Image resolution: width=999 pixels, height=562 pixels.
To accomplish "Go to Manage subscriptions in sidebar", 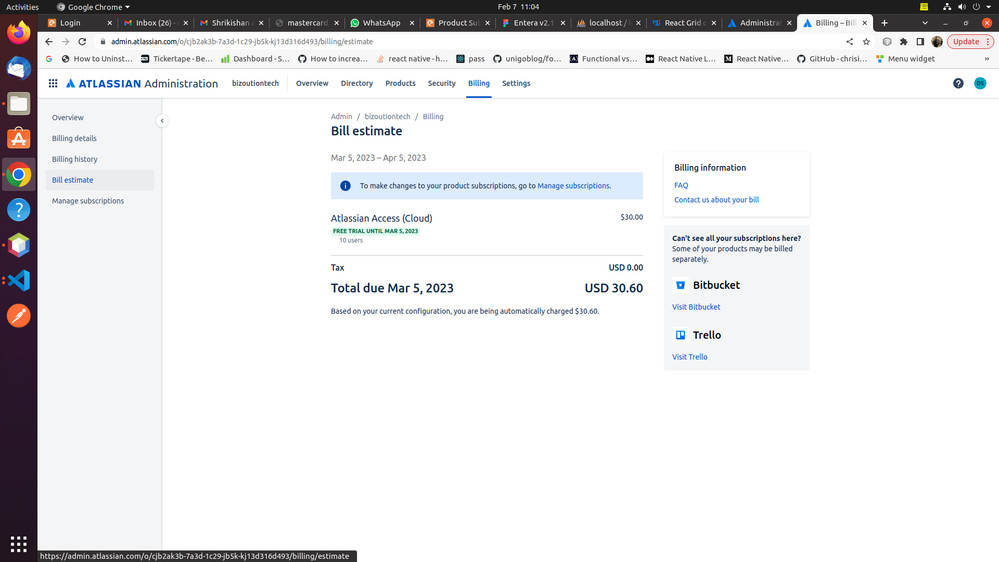I will (x=88, y=201).
